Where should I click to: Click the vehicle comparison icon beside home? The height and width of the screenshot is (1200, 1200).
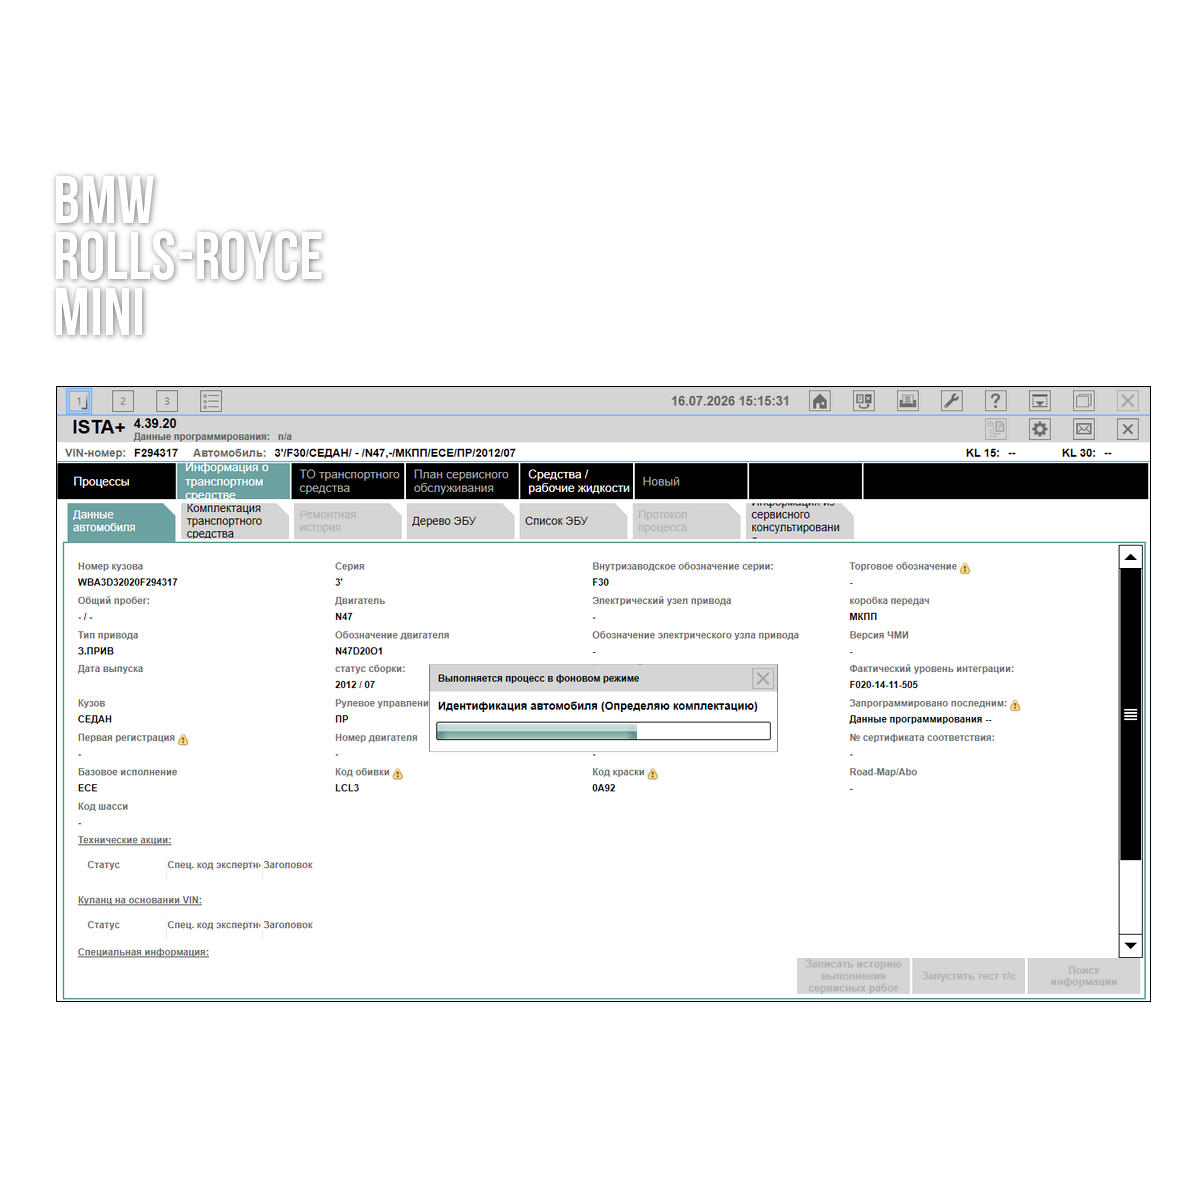[x=864, y=401]
